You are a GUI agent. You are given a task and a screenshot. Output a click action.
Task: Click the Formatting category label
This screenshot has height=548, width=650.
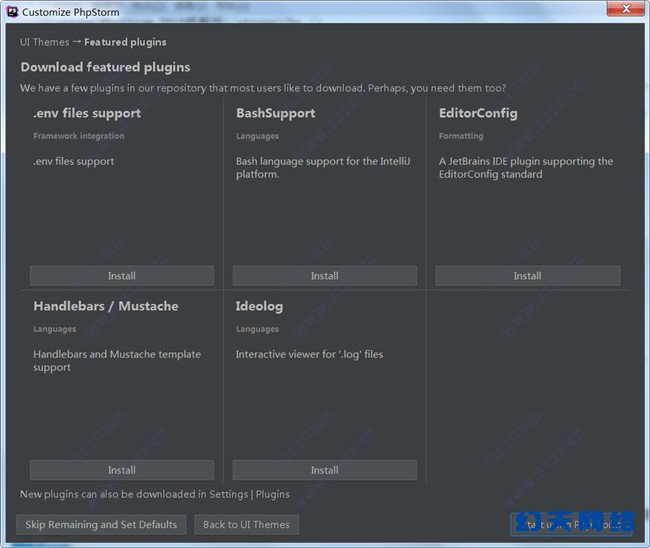coord(461,136)
